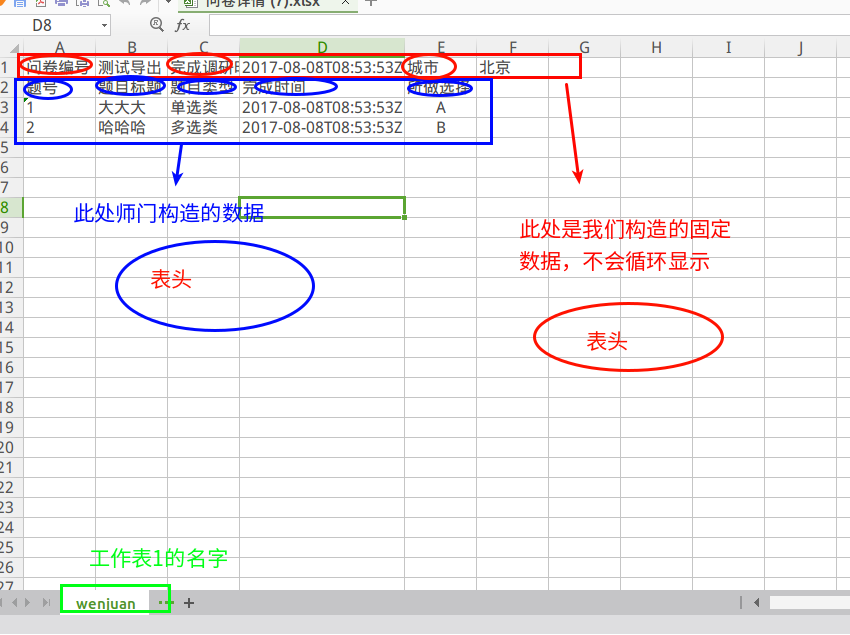
Task: Click cell B3 containing 大大大
Action: click(x=132, y=107)
